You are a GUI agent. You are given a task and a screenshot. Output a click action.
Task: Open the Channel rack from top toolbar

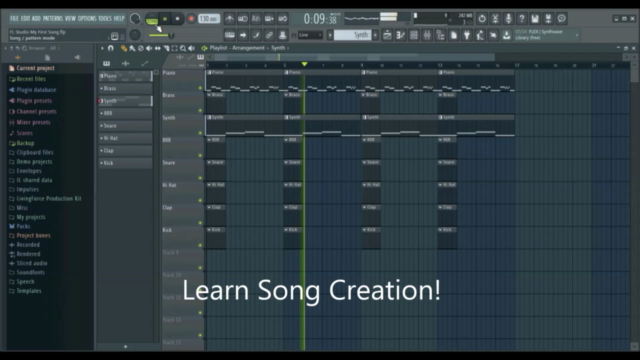click(414, 35)
